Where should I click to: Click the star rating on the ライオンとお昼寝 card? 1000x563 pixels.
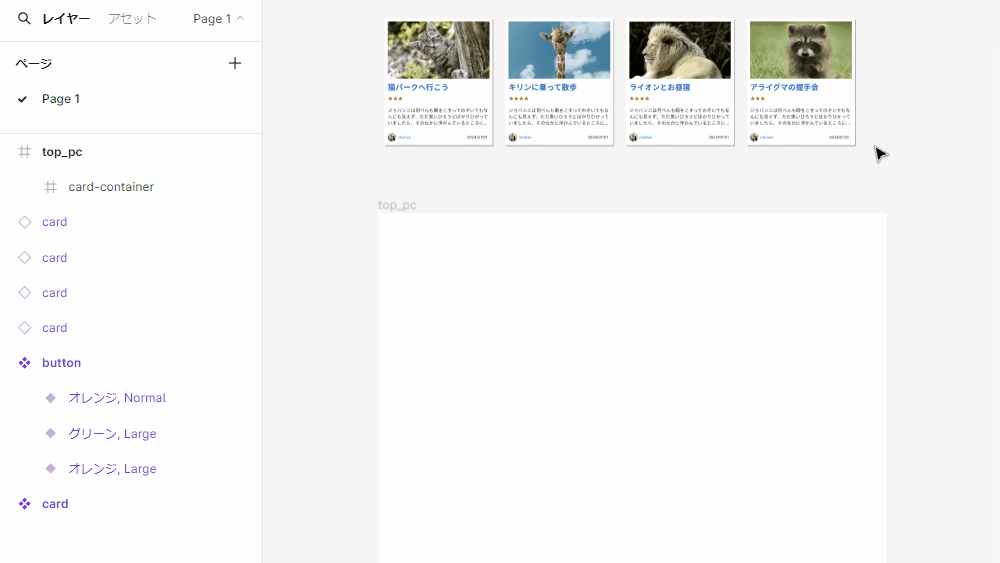639,99
